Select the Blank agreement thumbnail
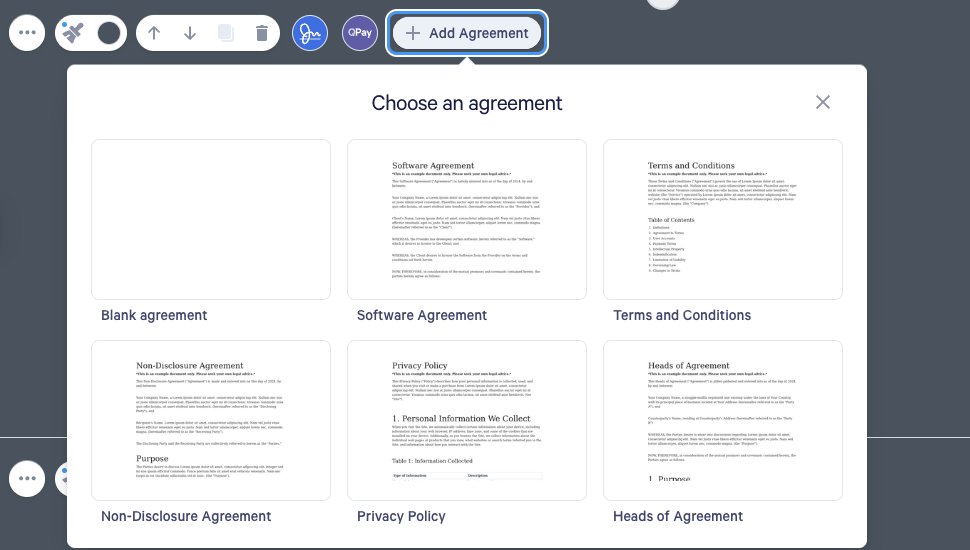970x550 pixels. [211, 220]
